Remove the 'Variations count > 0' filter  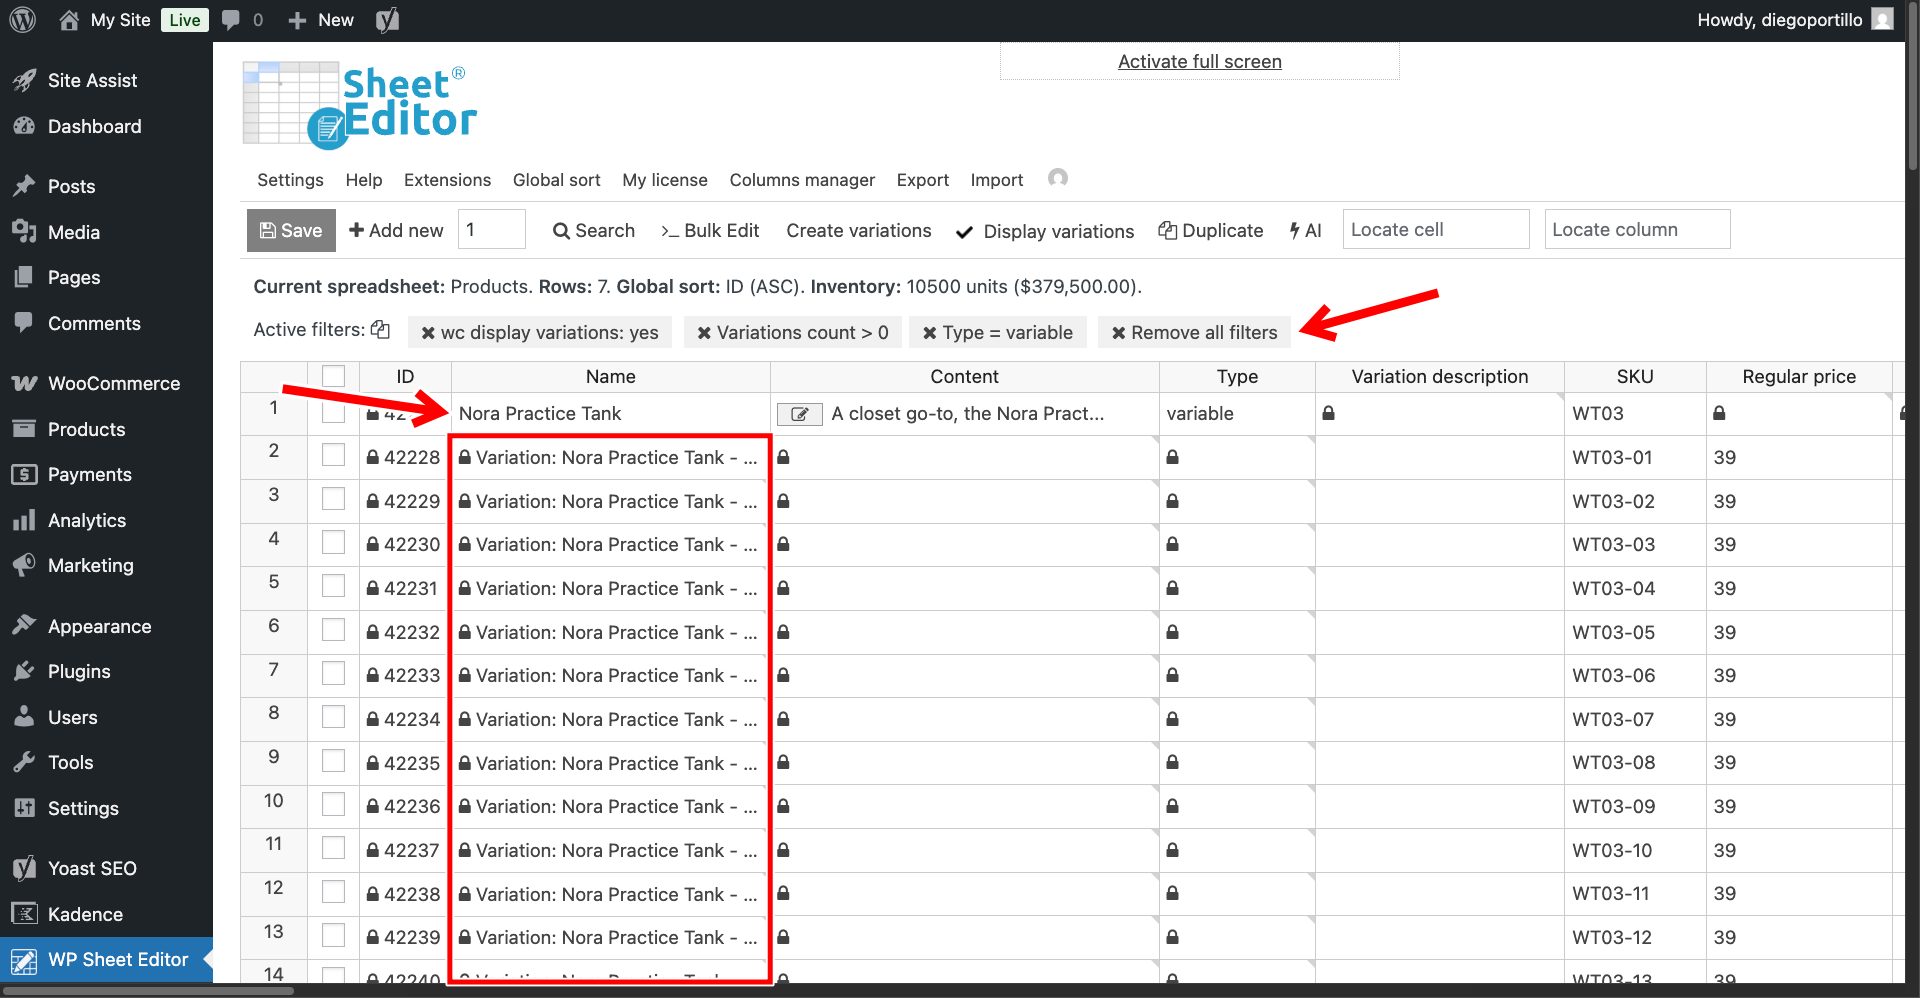tap(704, 333)
